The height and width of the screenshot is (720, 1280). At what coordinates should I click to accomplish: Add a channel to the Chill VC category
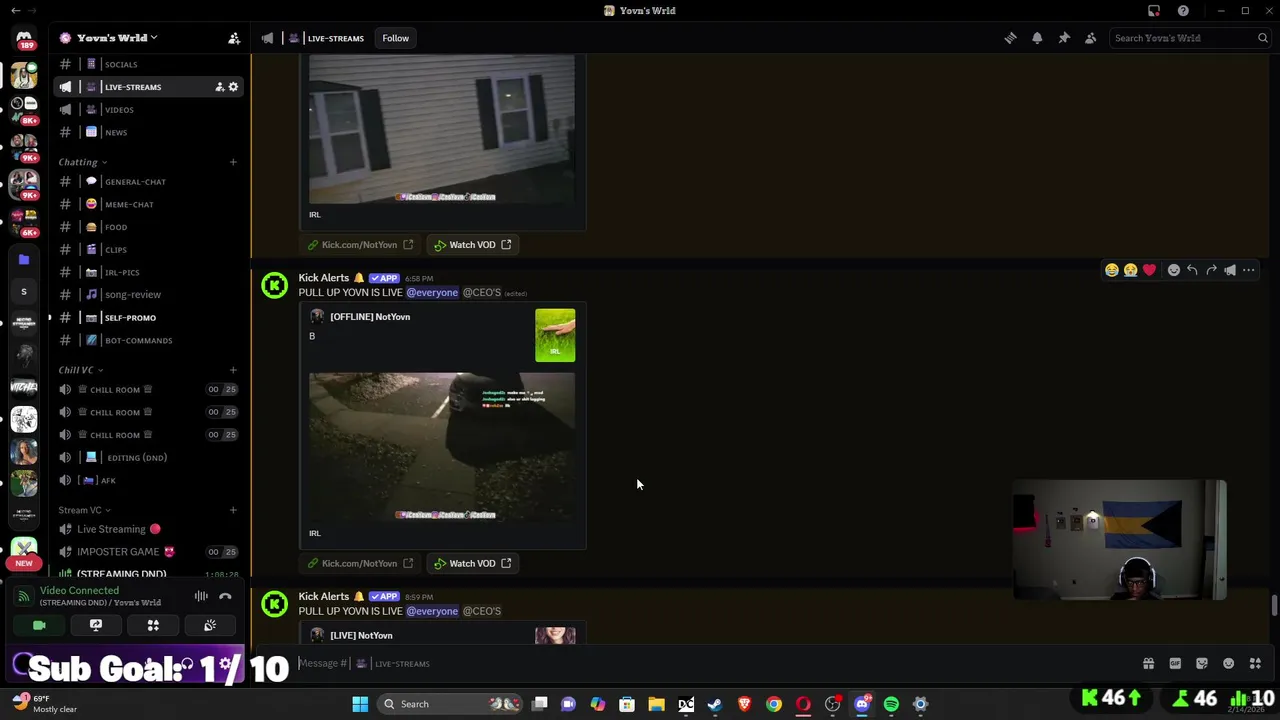coord(233,370)
